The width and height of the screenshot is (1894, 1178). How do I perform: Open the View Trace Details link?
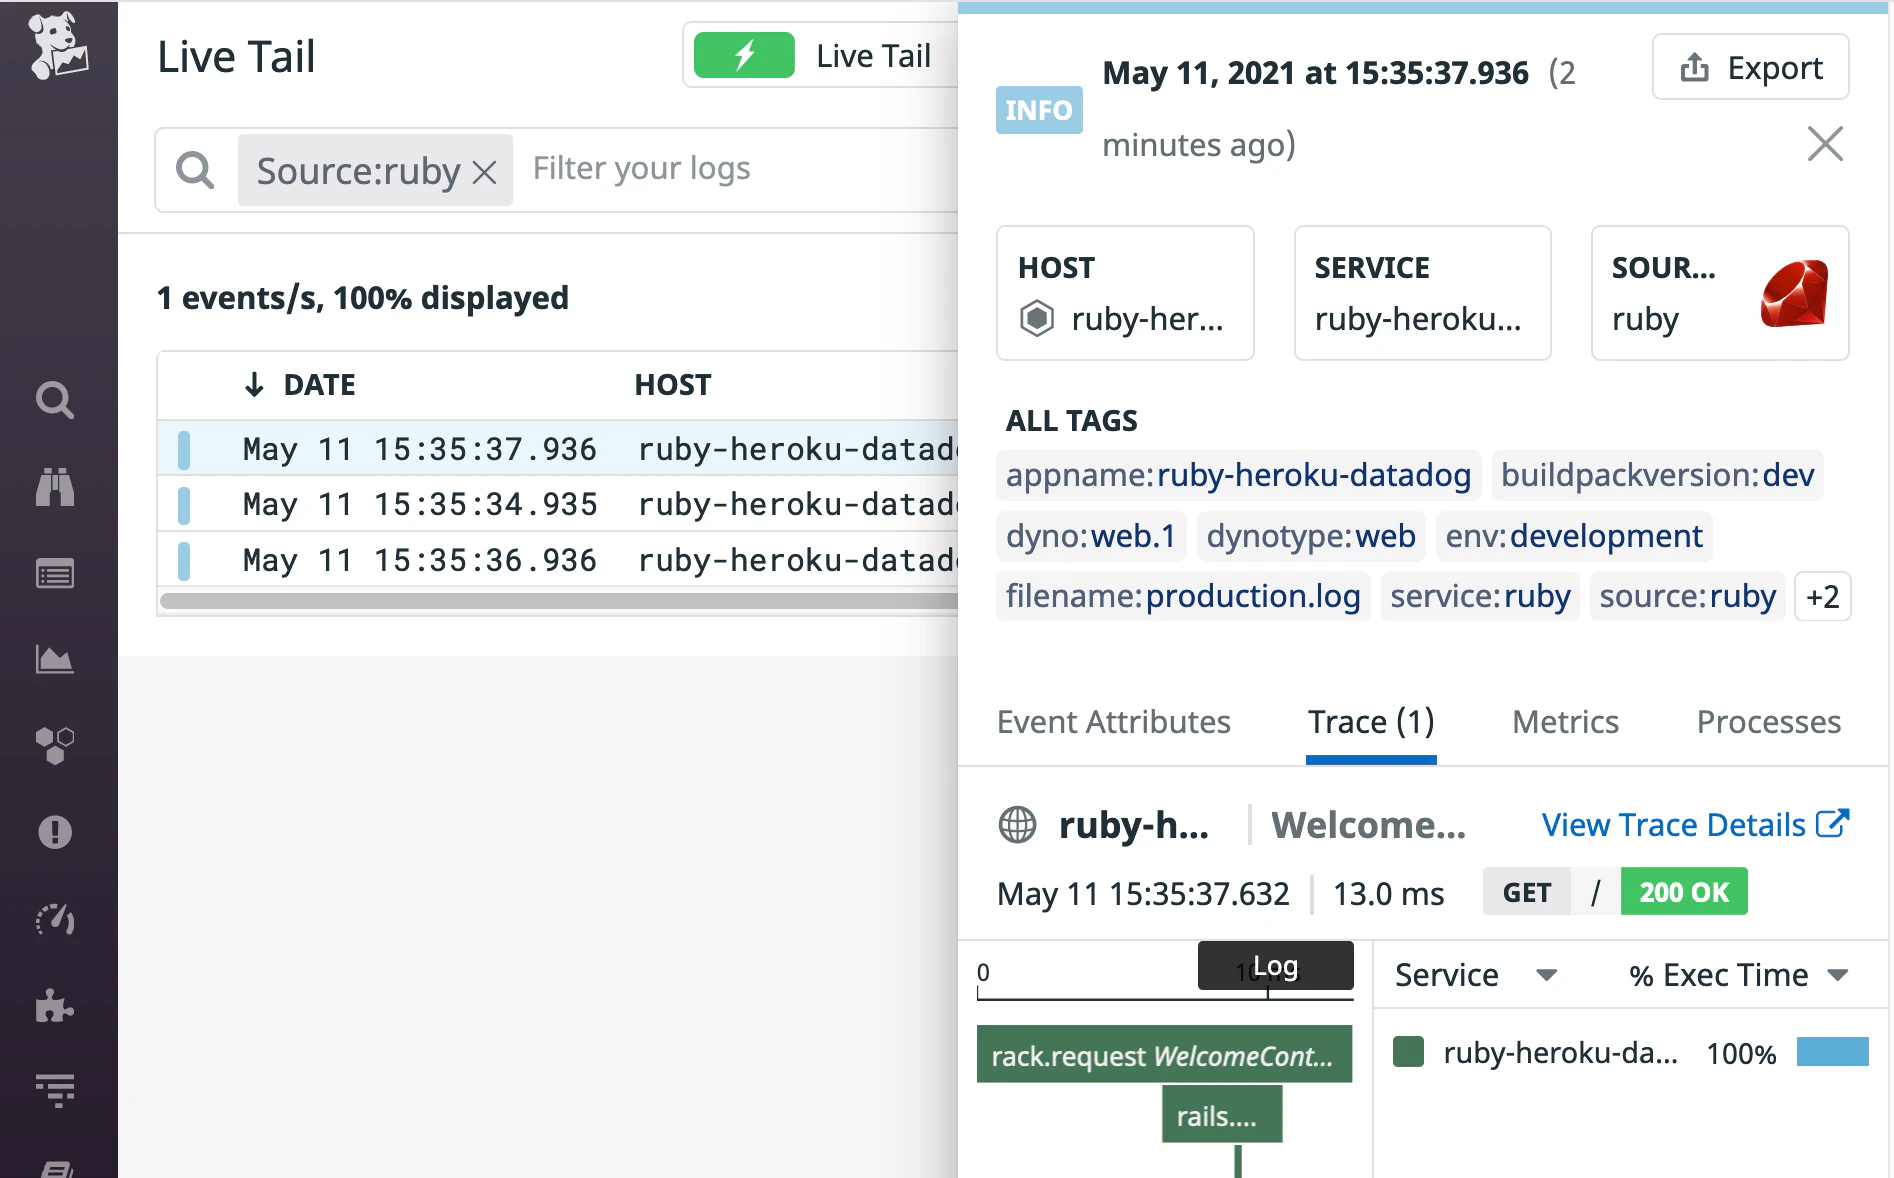[1695, 825]
